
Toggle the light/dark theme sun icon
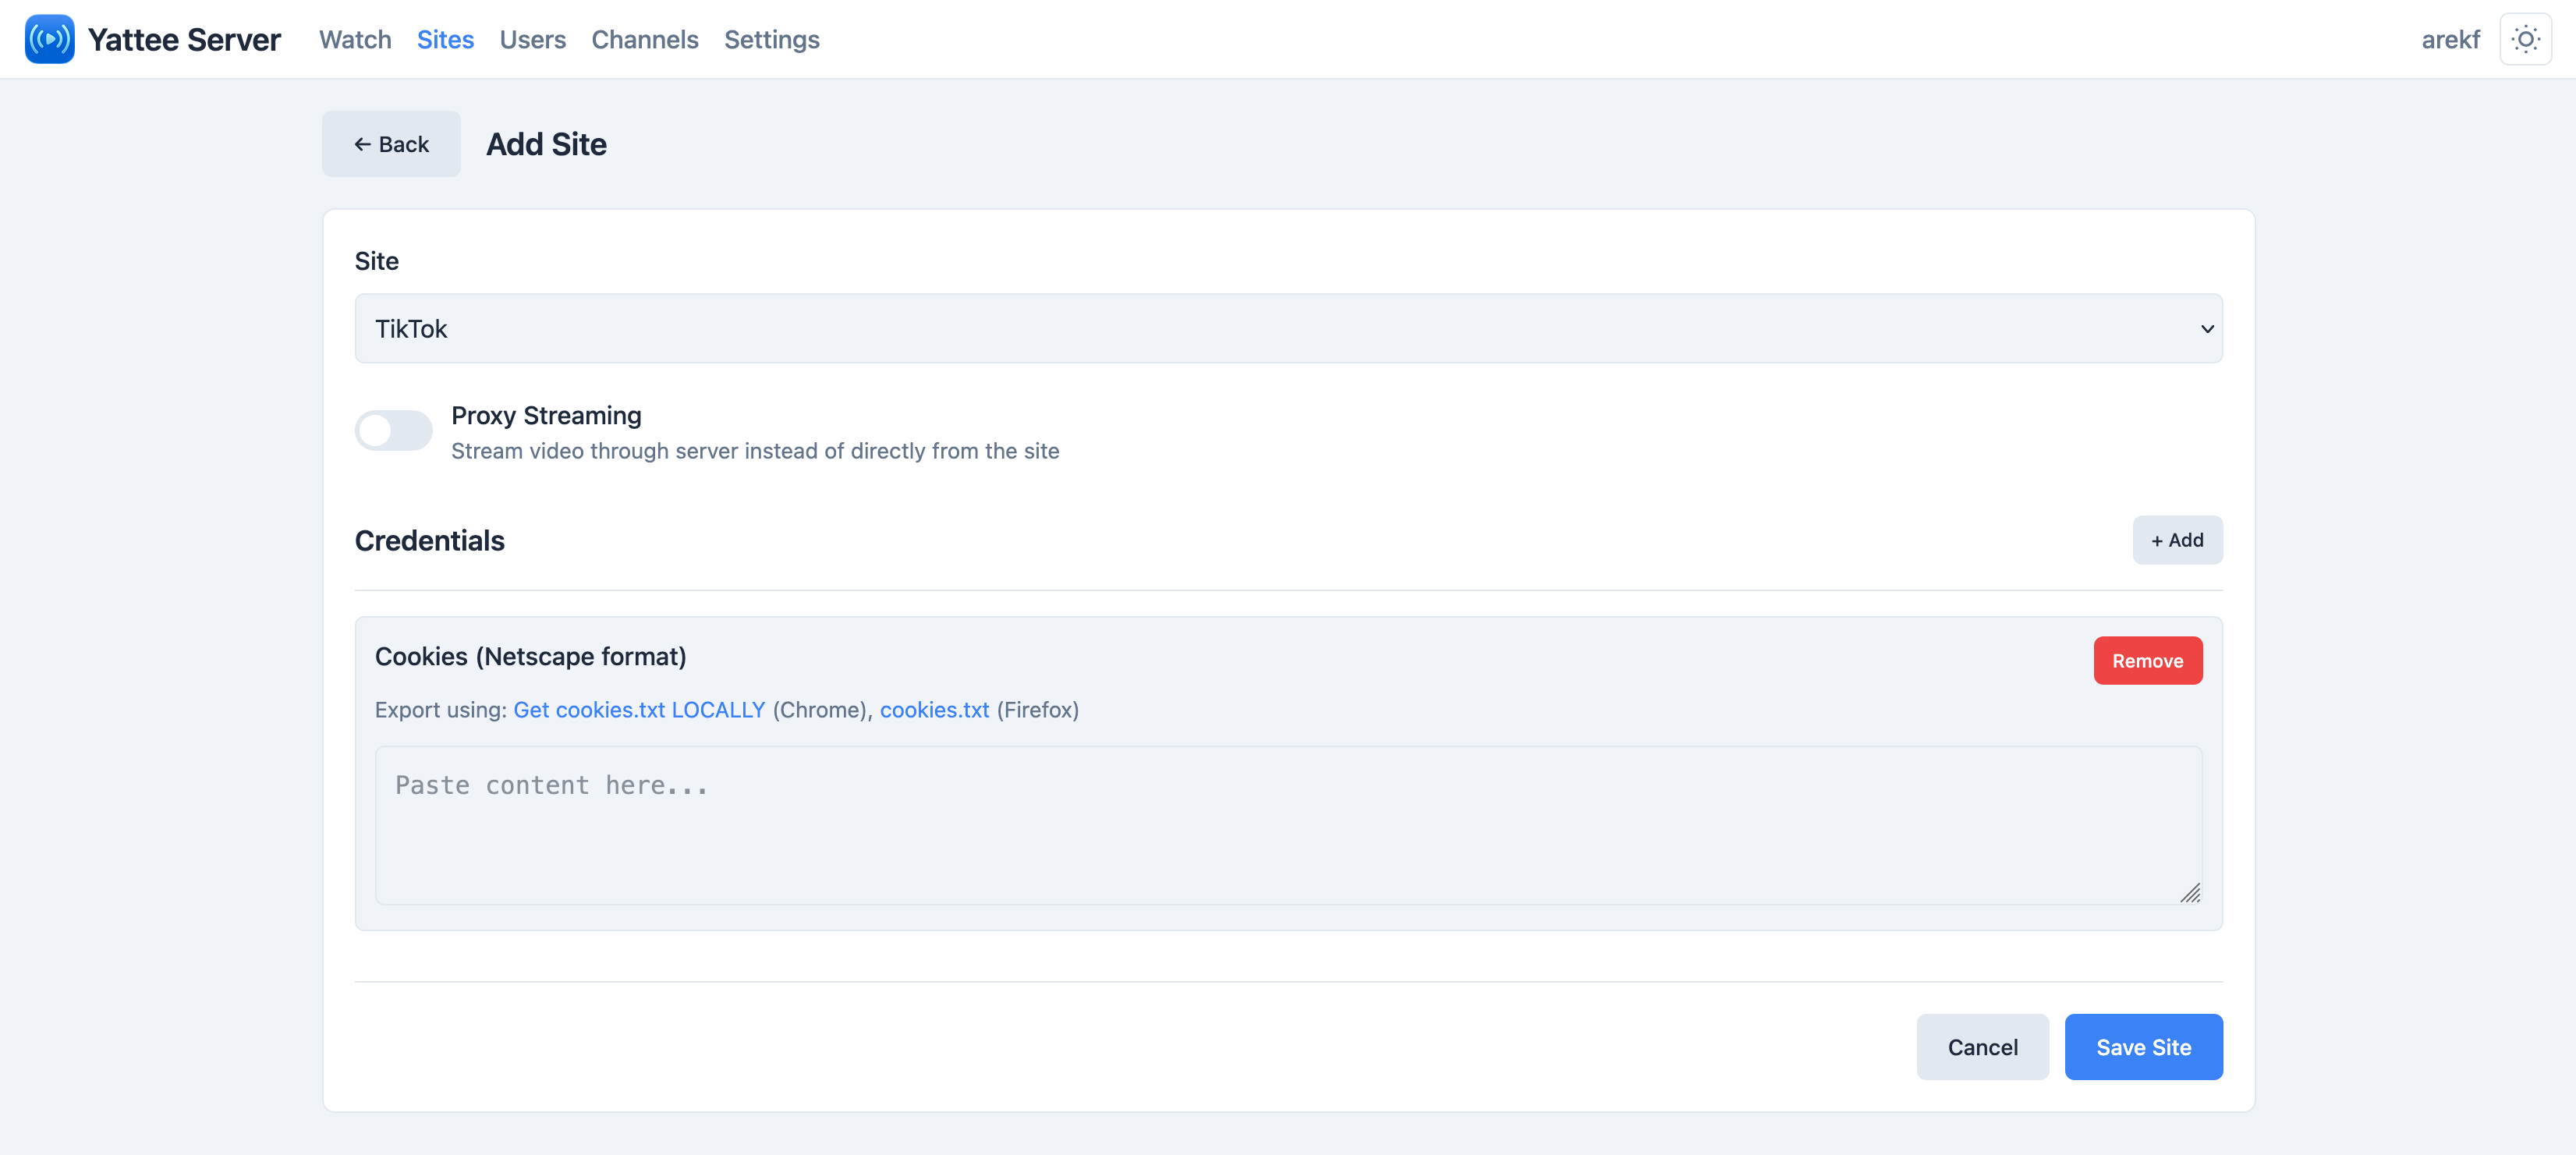[2526, 38]
